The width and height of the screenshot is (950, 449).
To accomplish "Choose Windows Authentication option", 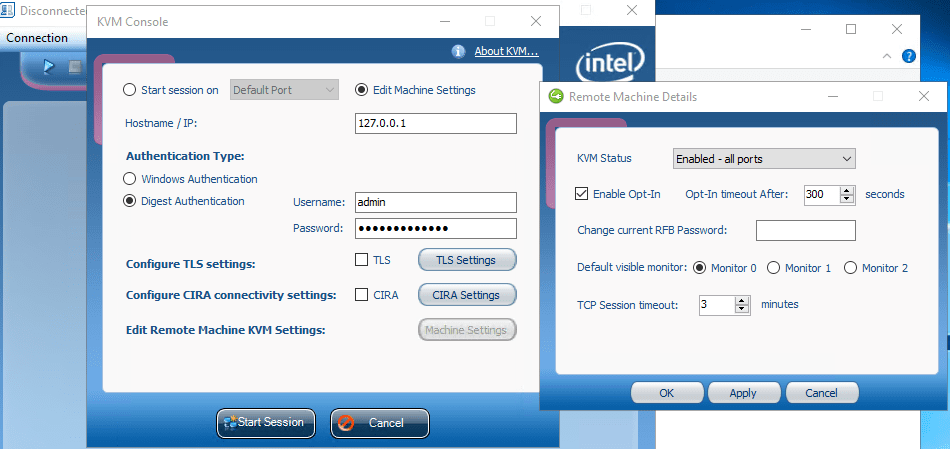I will click(x=129, y=179).
